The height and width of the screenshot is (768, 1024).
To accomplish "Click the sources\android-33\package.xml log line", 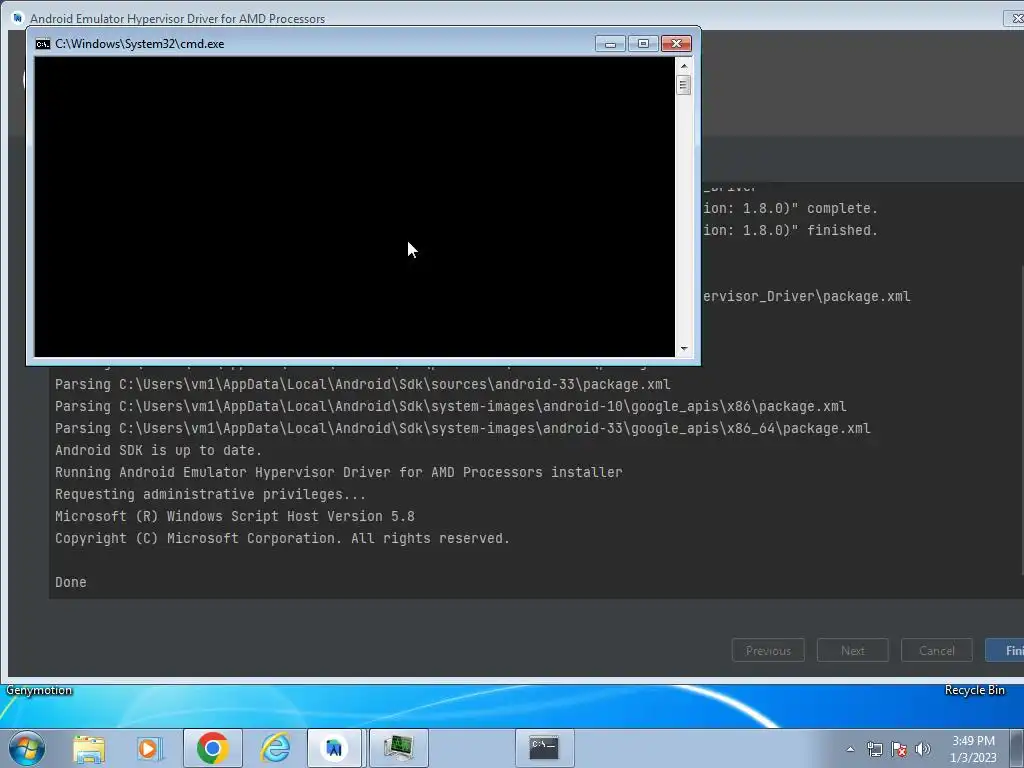I will click(362, 384).
